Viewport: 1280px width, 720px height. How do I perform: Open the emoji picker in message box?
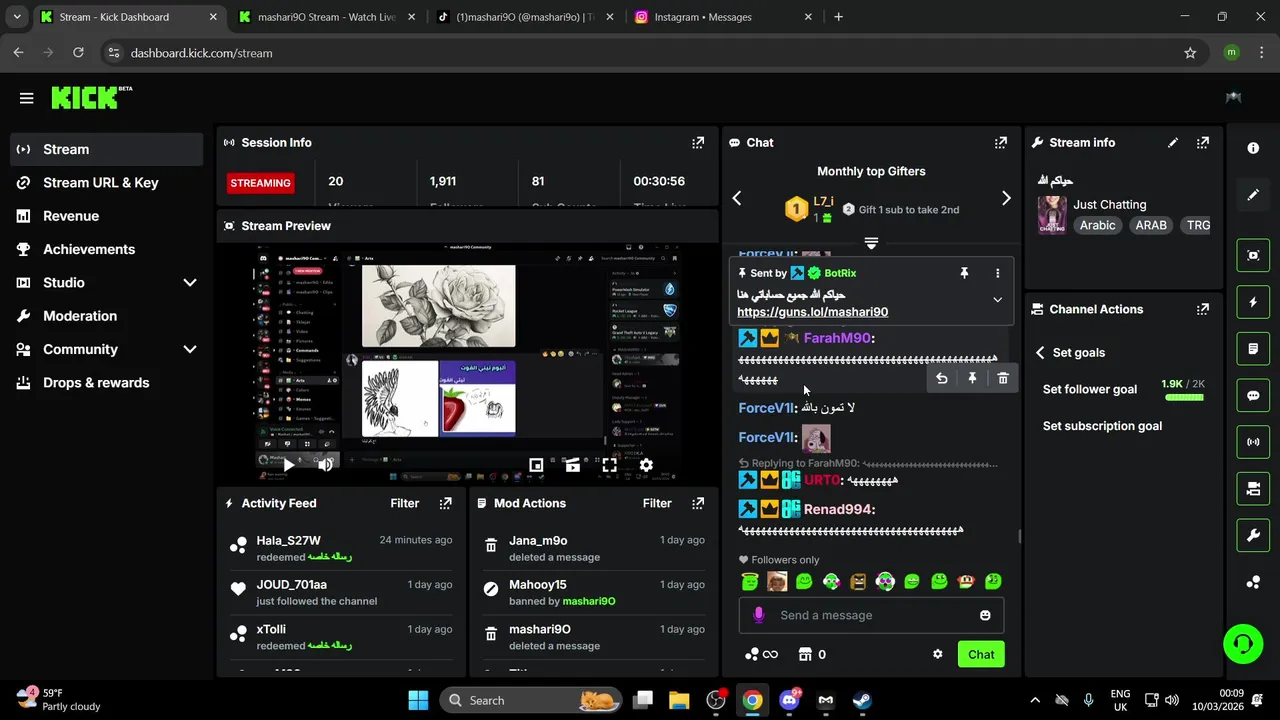985,615
